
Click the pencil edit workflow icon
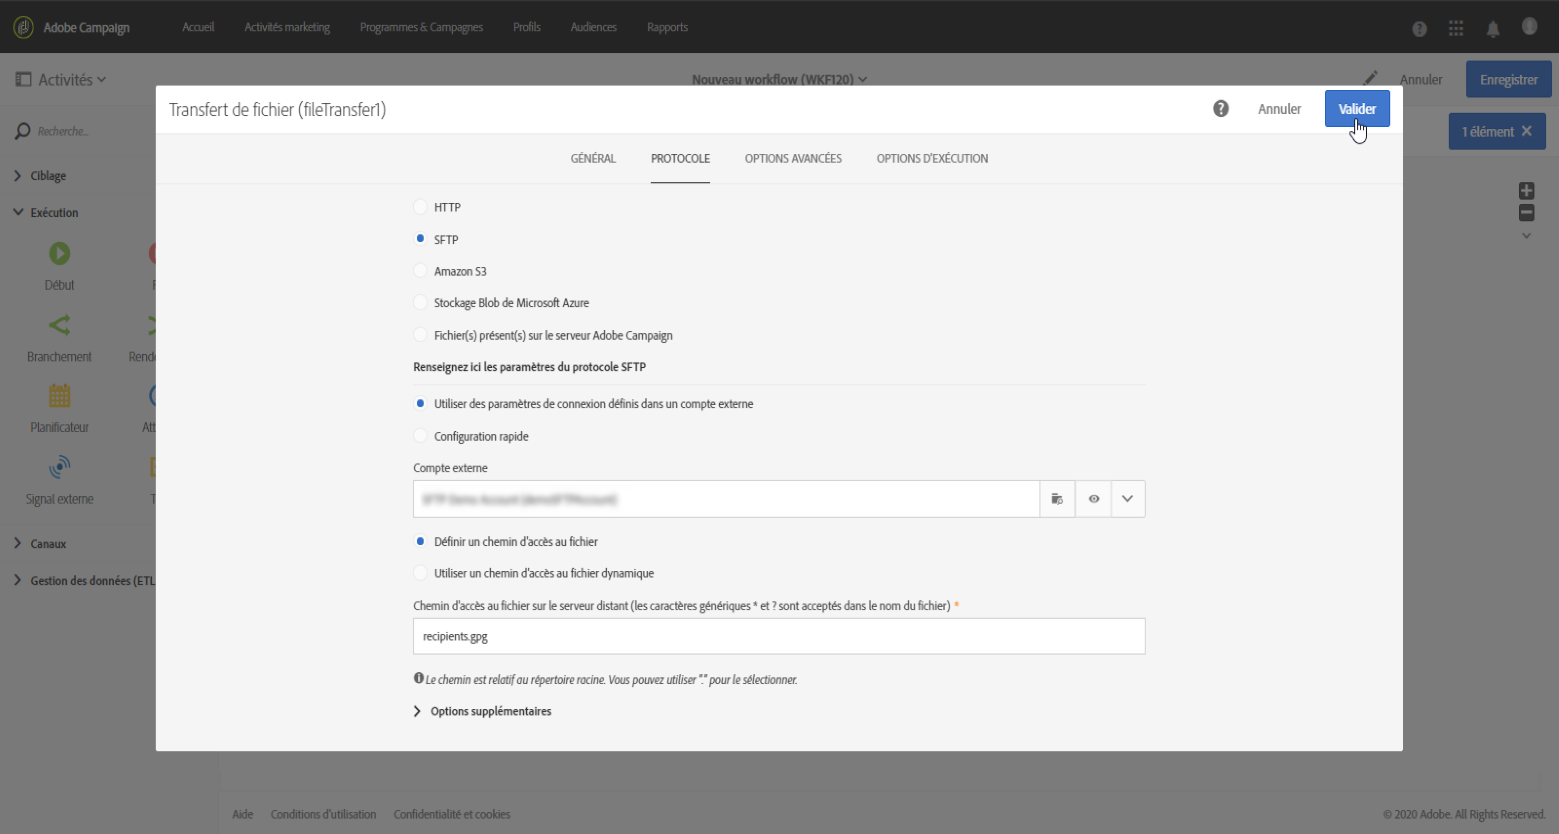pos(1371,78)
